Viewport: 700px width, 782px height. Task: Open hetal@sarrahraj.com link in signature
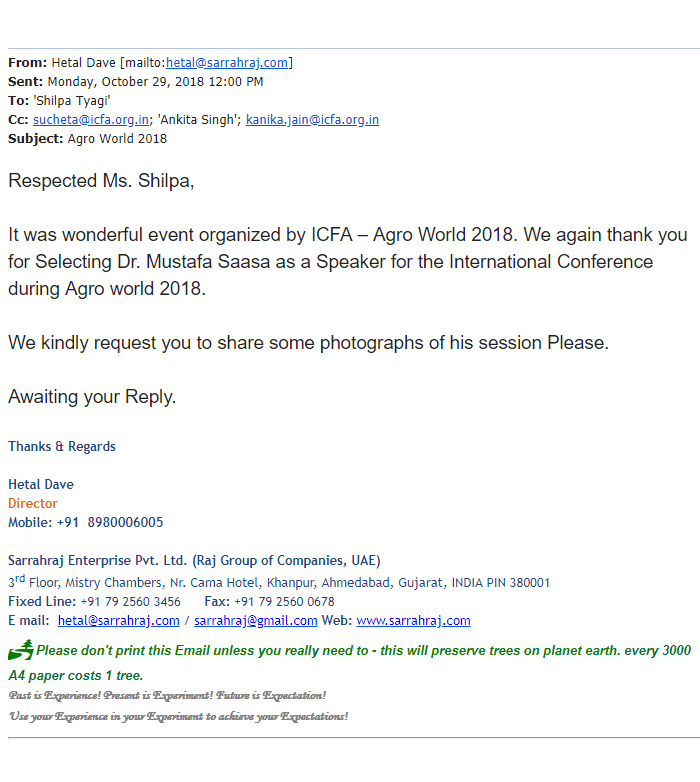click(118, 621)
